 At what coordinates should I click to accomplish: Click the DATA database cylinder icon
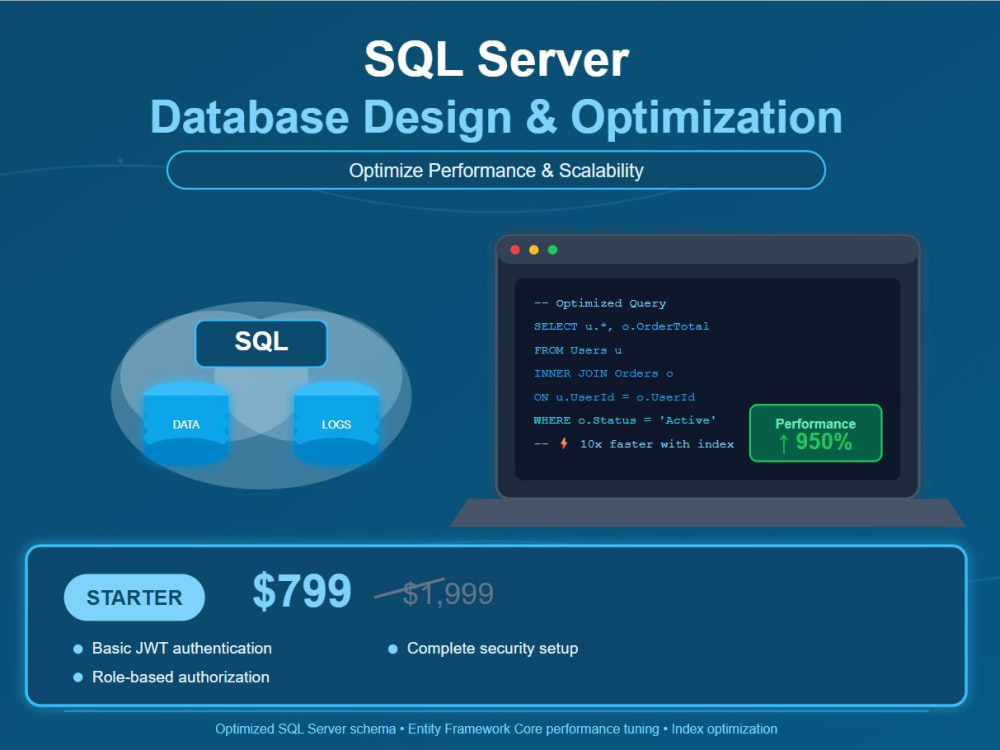186,423
